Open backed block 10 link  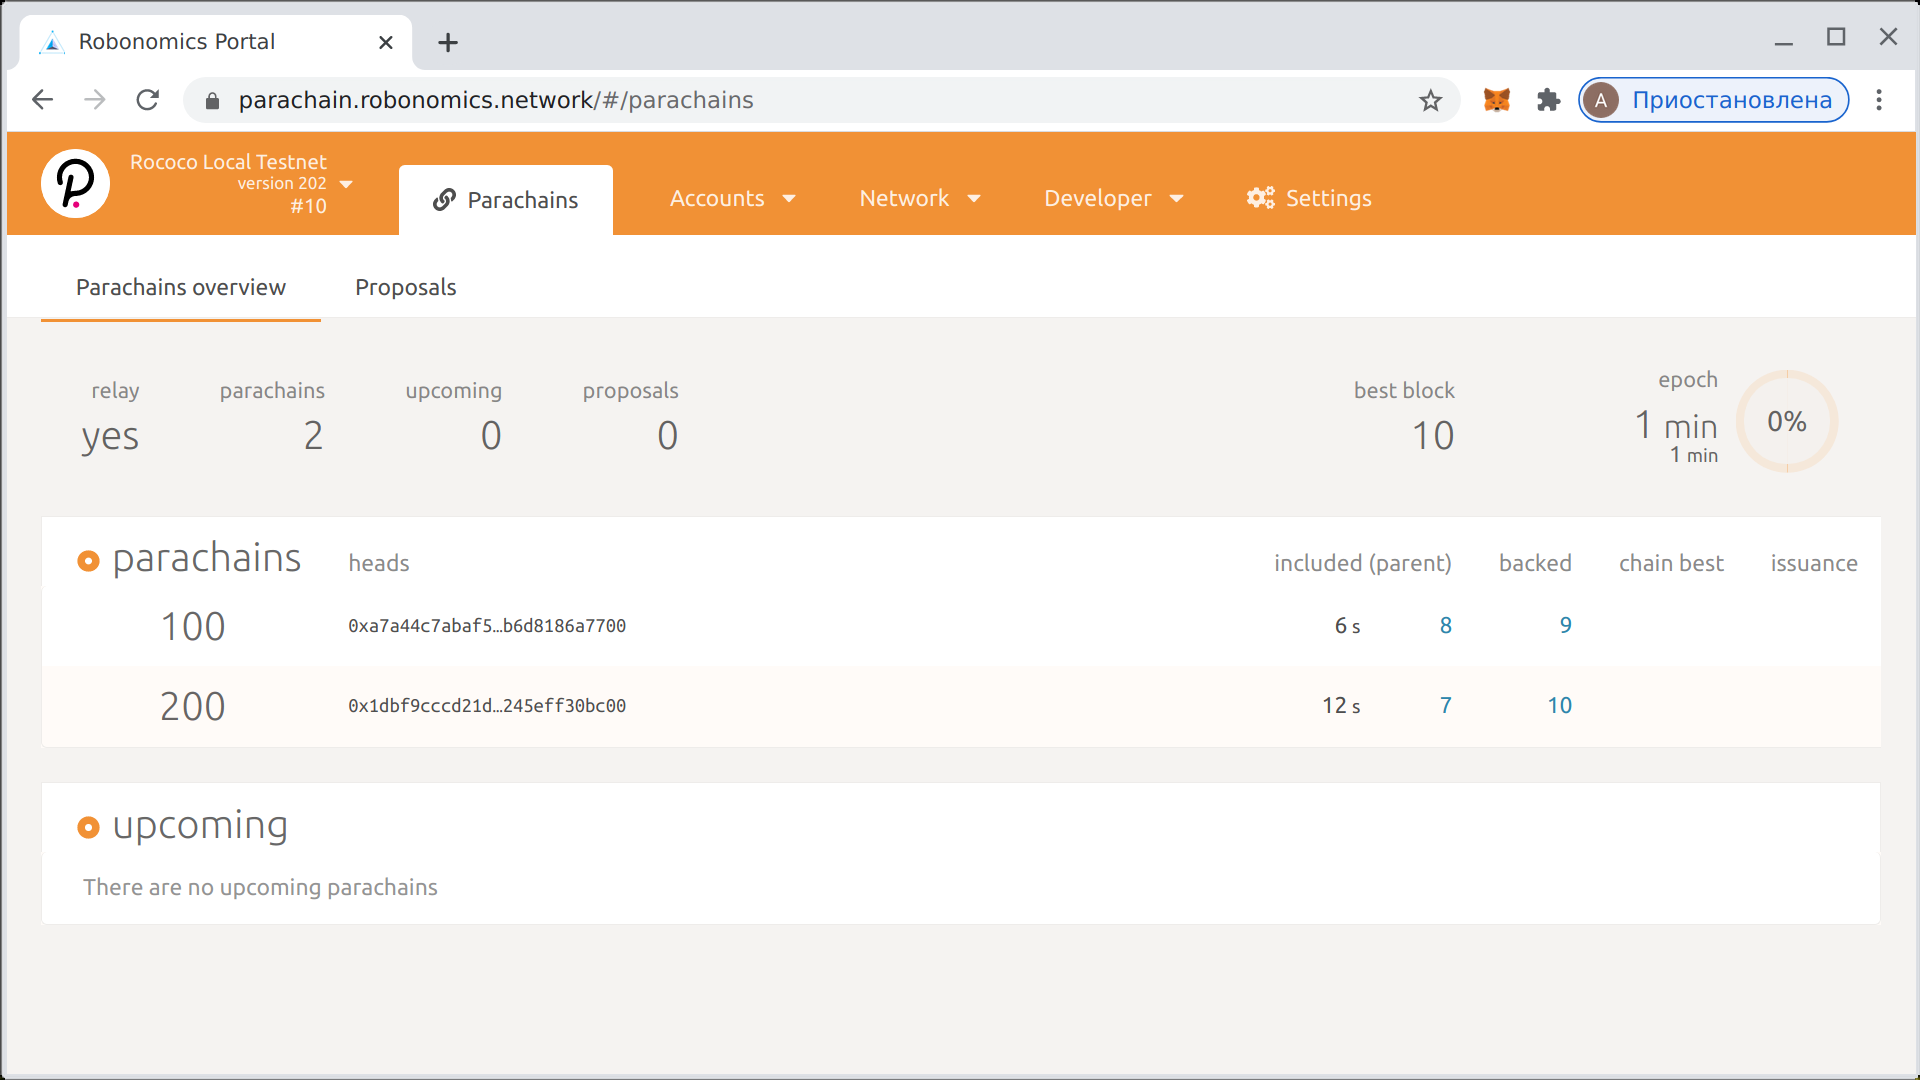point(1559,705)
